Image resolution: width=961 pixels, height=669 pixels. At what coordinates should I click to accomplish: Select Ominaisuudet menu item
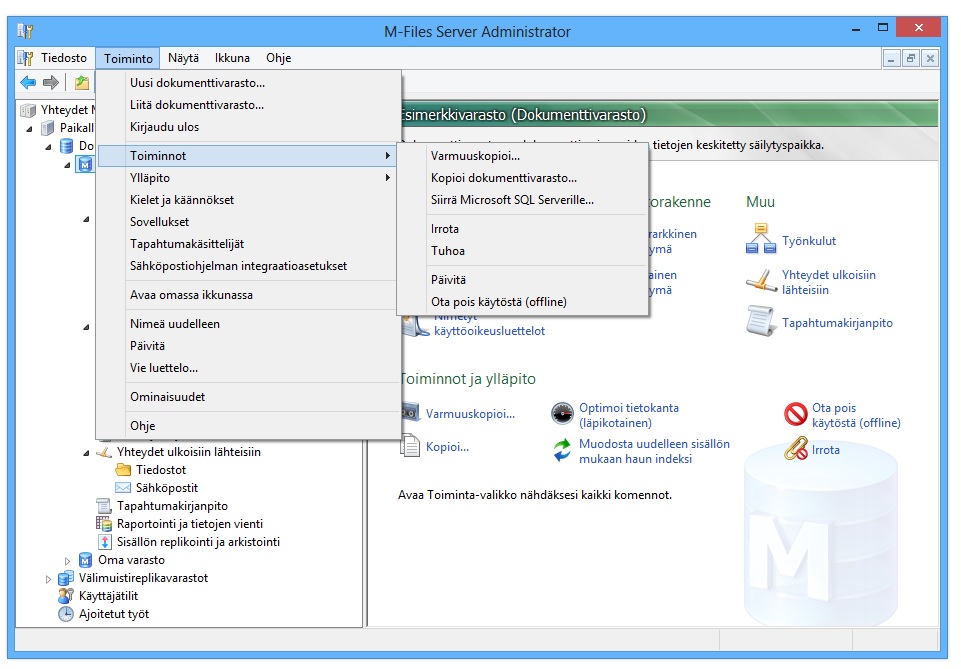point(248,396)
